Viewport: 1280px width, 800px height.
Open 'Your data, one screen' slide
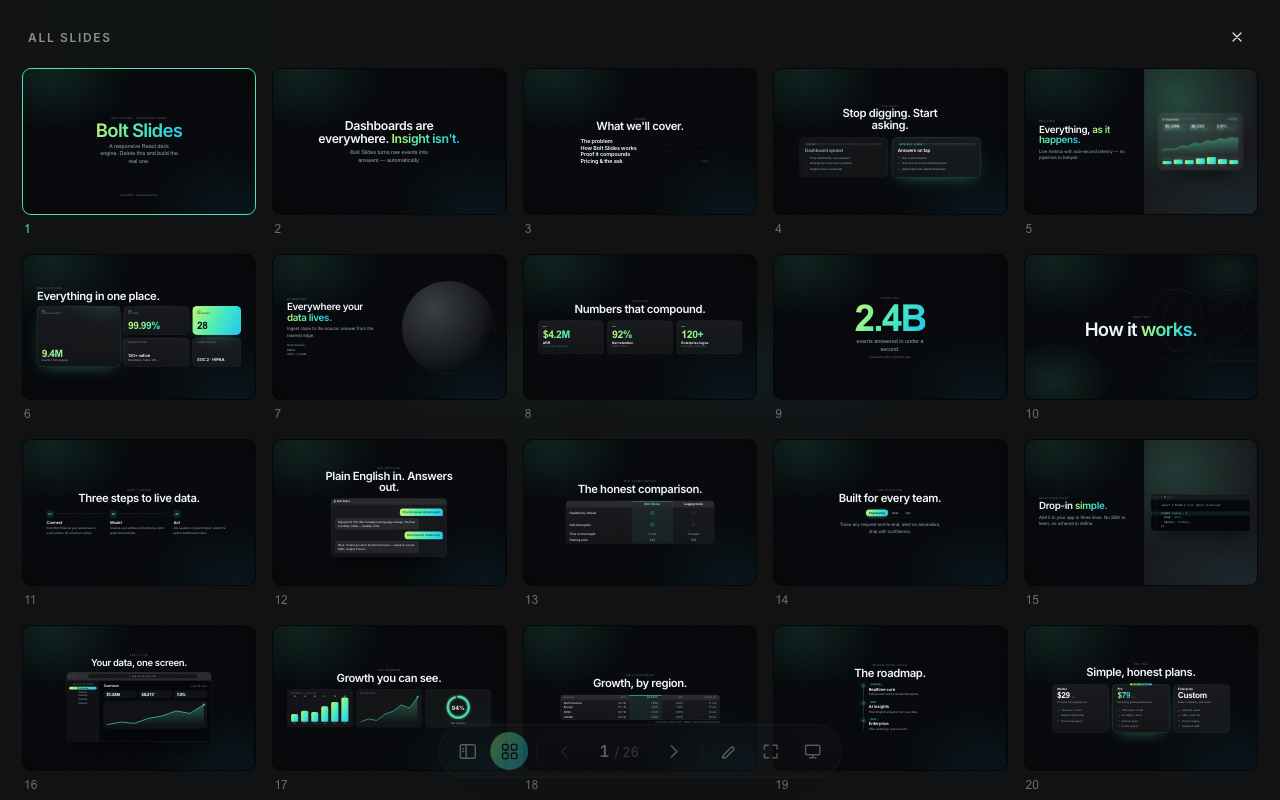click(139, 698)
